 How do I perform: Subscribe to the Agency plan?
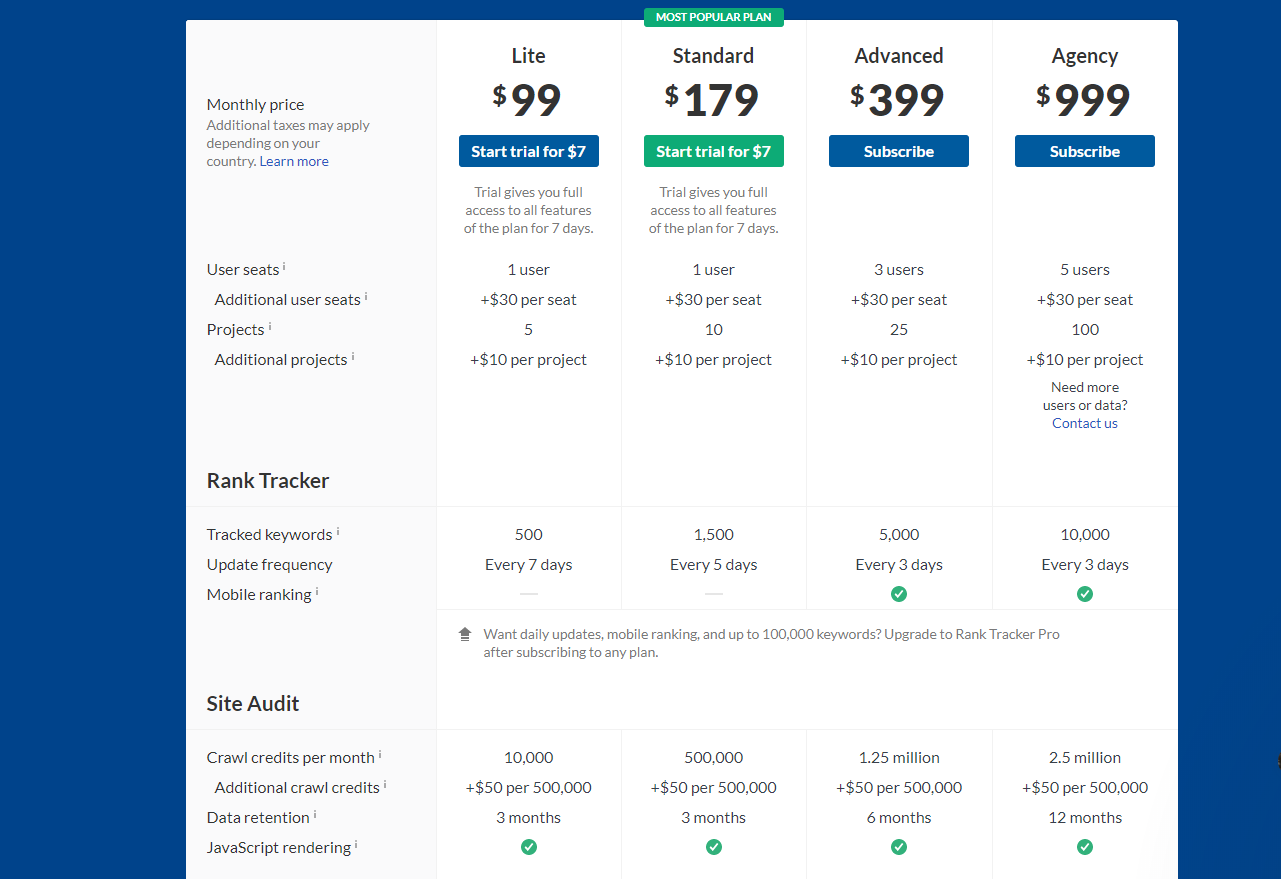coord(1085,151)
